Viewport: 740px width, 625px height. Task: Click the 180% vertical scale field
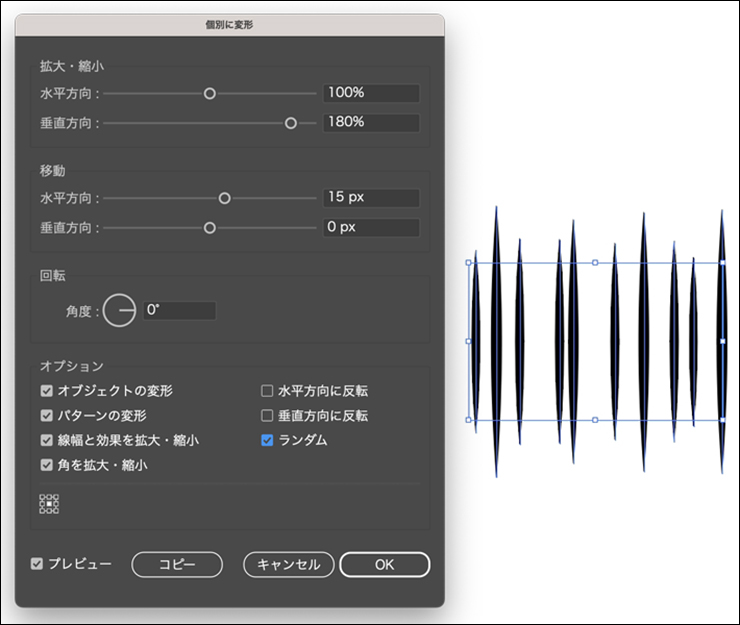[x=370, y=123]
